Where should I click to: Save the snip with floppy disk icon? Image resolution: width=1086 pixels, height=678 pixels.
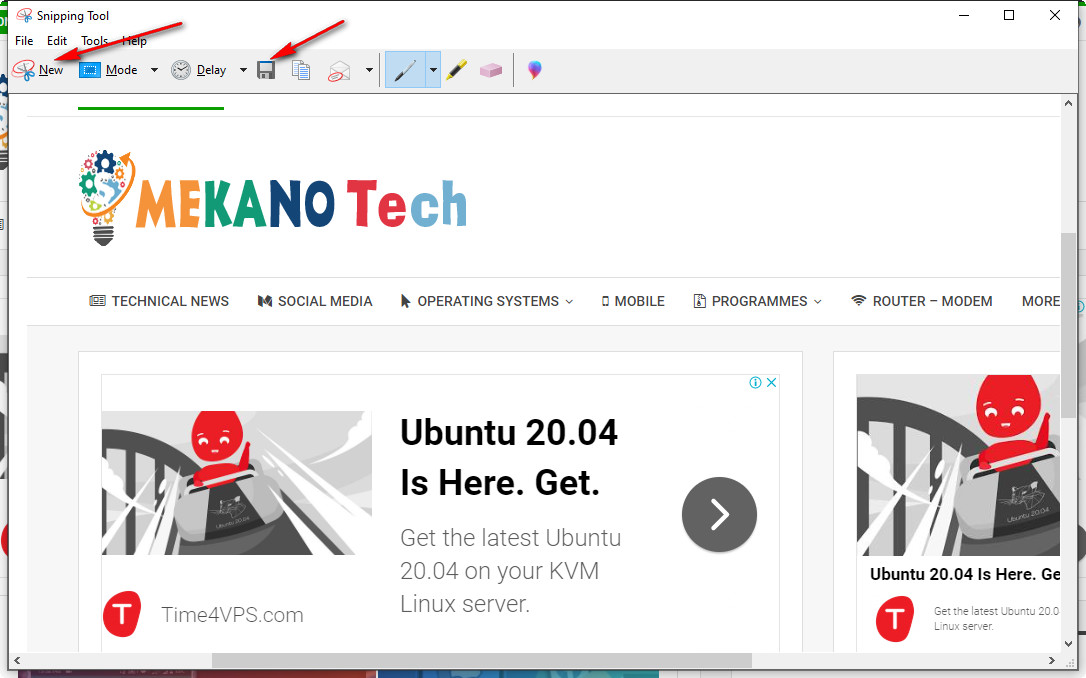tap(266, 70)
